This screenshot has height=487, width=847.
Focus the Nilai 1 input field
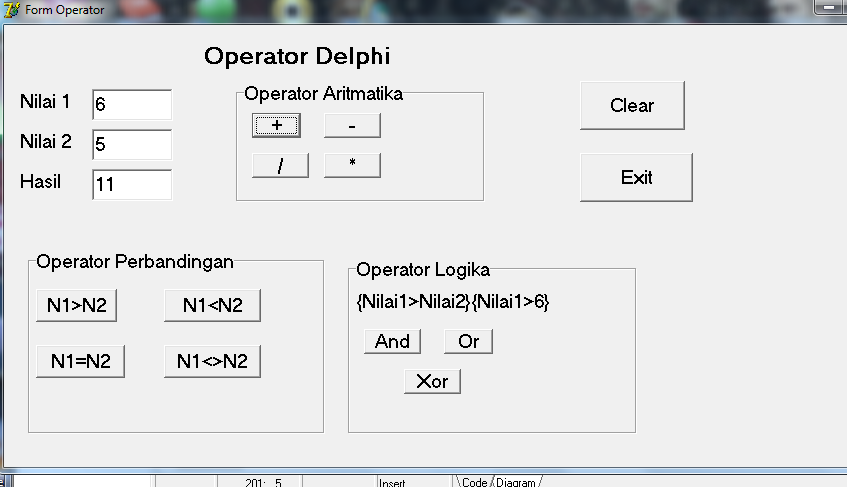coord(132,104)
